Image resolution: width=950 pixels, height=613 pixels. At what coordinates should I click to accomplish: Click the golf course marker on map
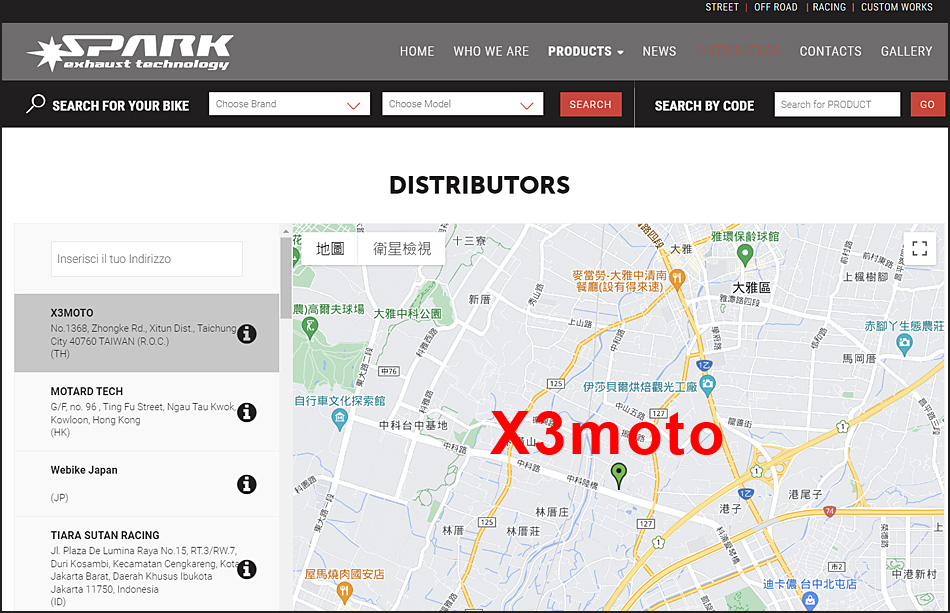tap(310, 328)
